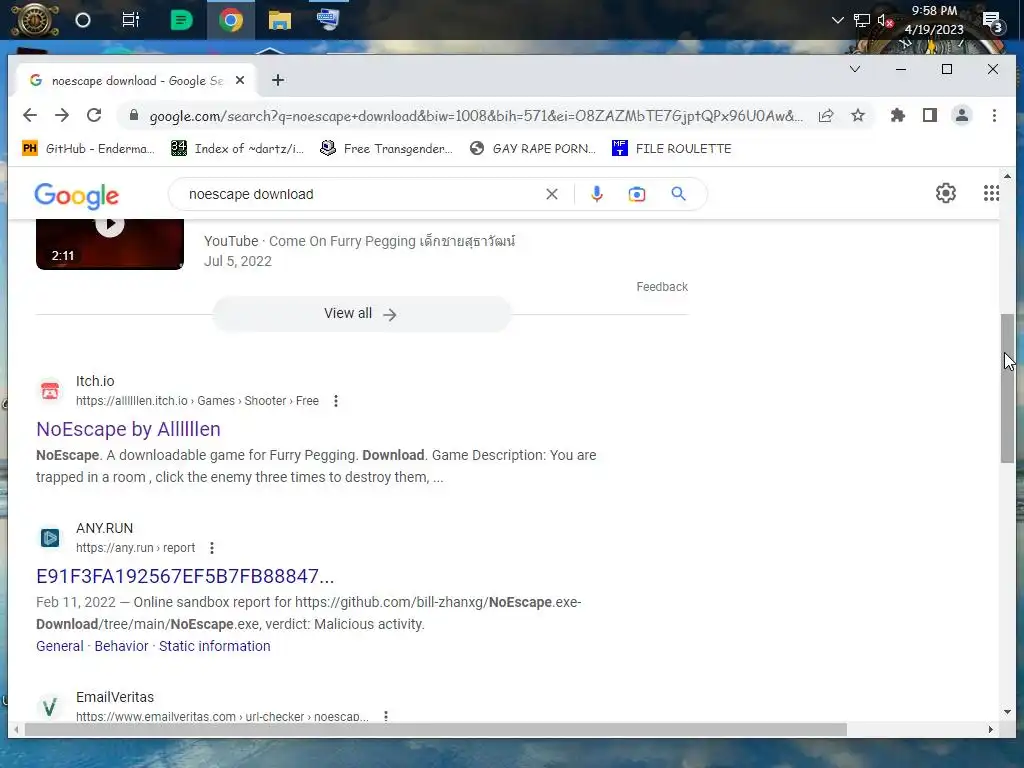Click the horizontal scroll-right arrow
Viewport: 1024px width, 768px height.
pyautogui.click(x=991, y=729)
